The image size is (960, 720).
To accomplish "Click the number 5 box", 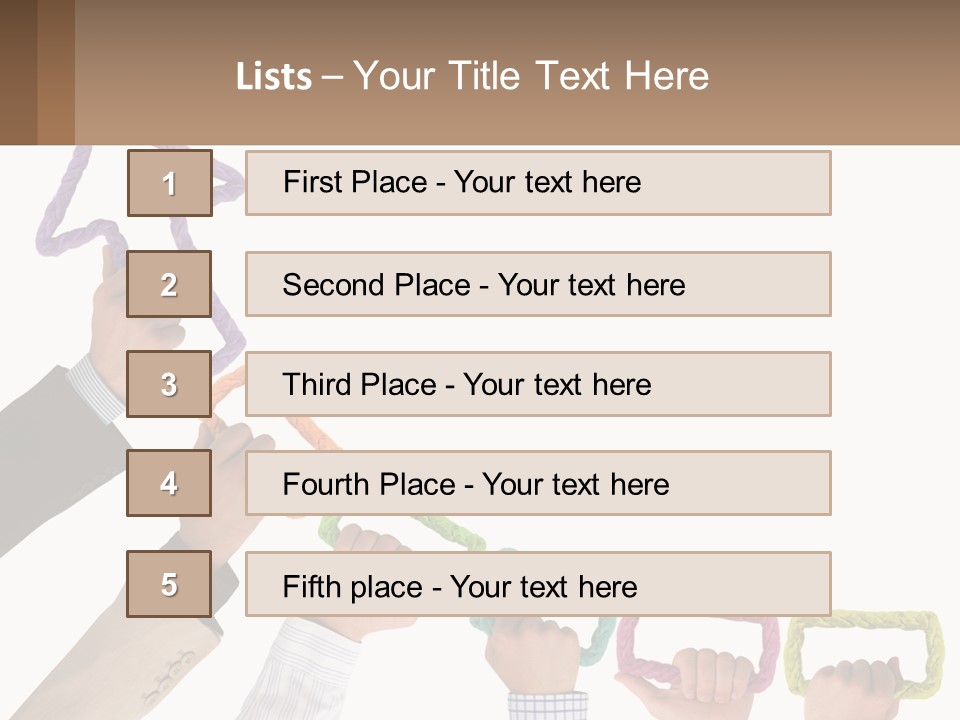I will pos(169,584).
